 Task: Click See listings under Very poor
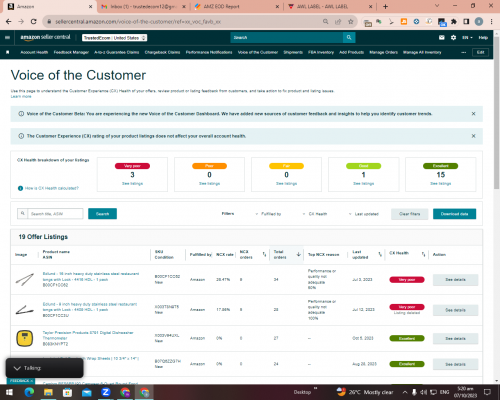pyautogui.click(x=132, y=184)
